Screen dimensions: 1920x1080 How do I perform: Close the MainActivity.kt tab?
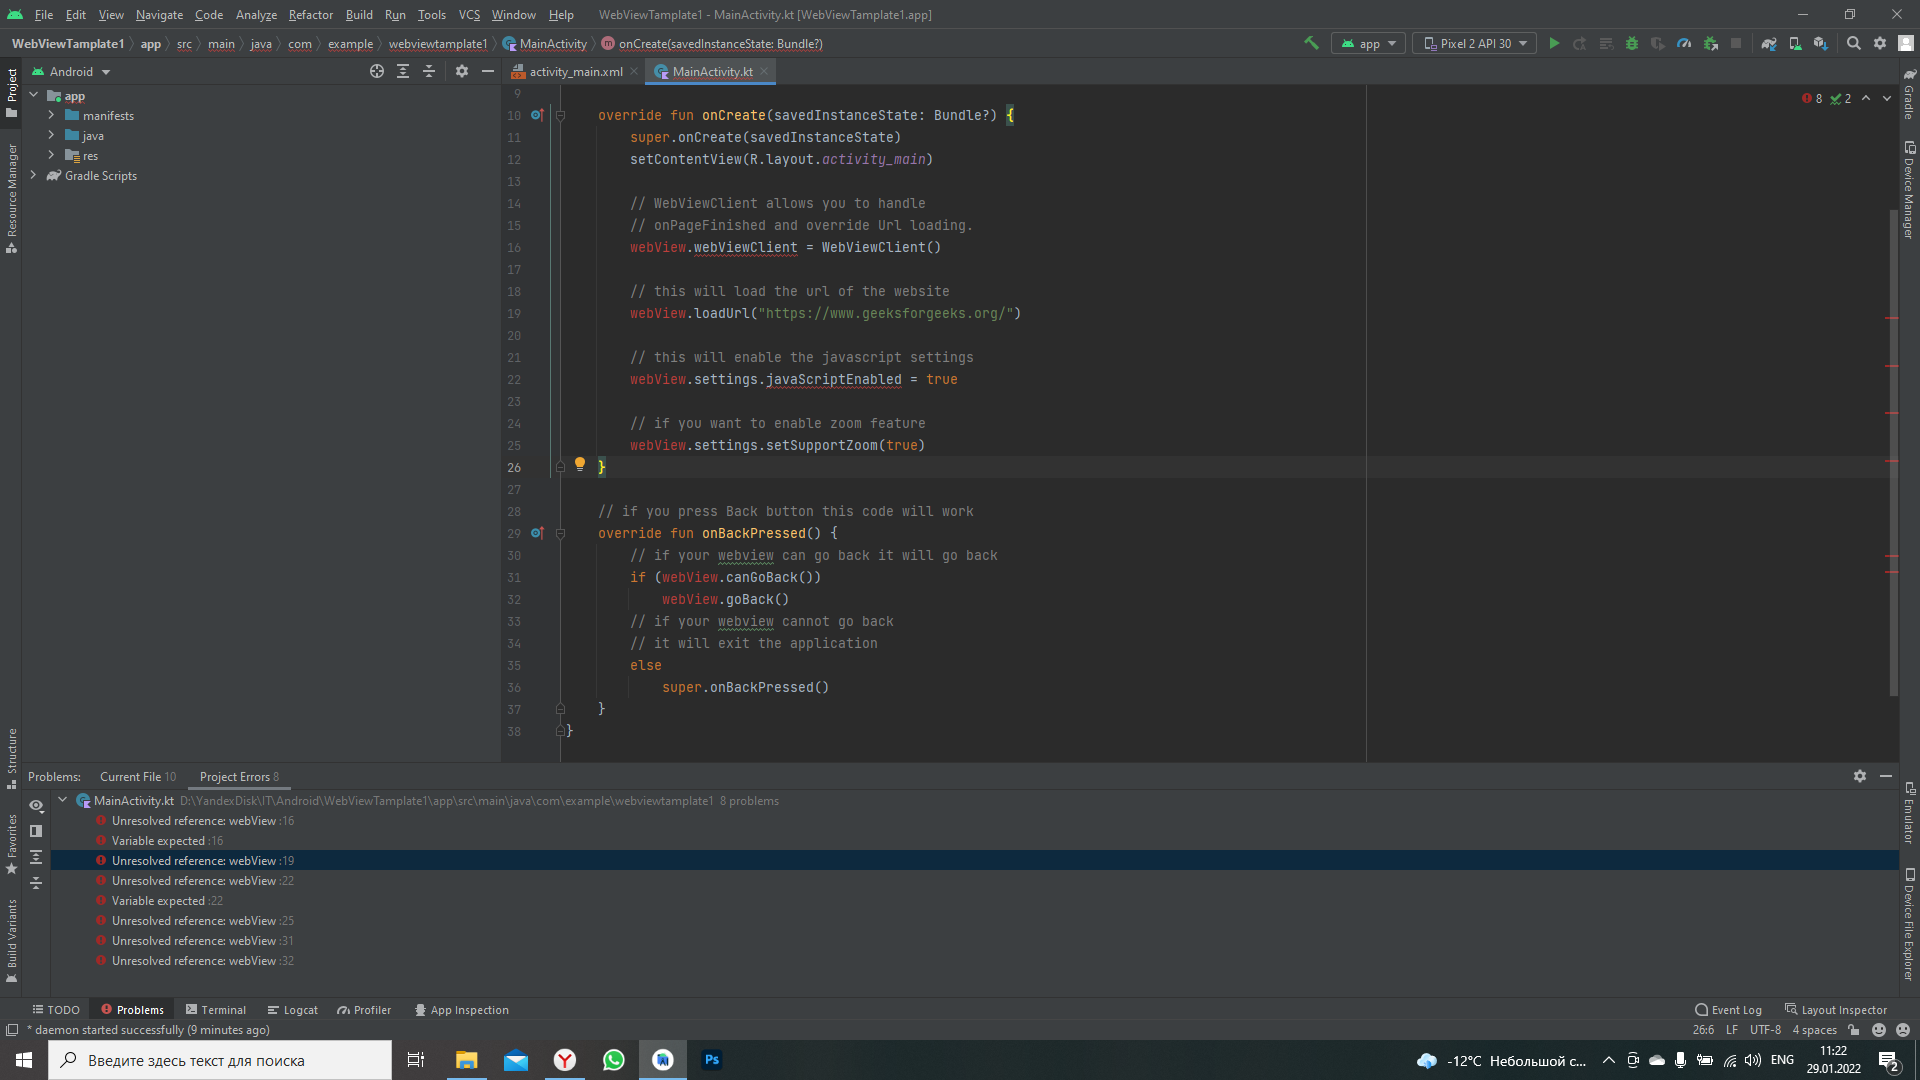(x=764, y=71)
